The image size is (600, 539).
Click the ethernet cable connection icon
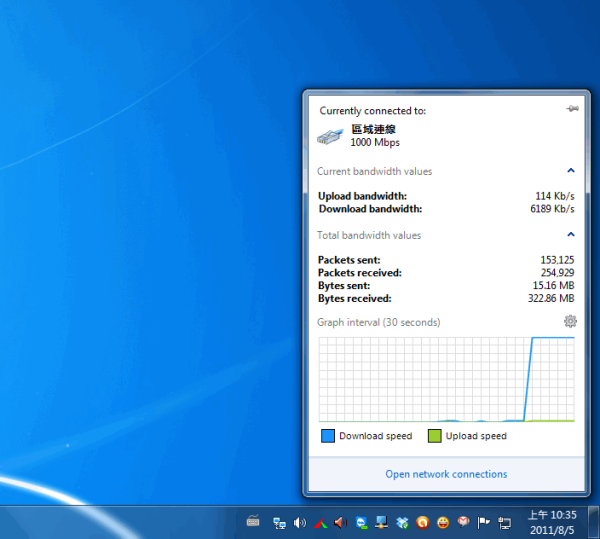(331, 135)
